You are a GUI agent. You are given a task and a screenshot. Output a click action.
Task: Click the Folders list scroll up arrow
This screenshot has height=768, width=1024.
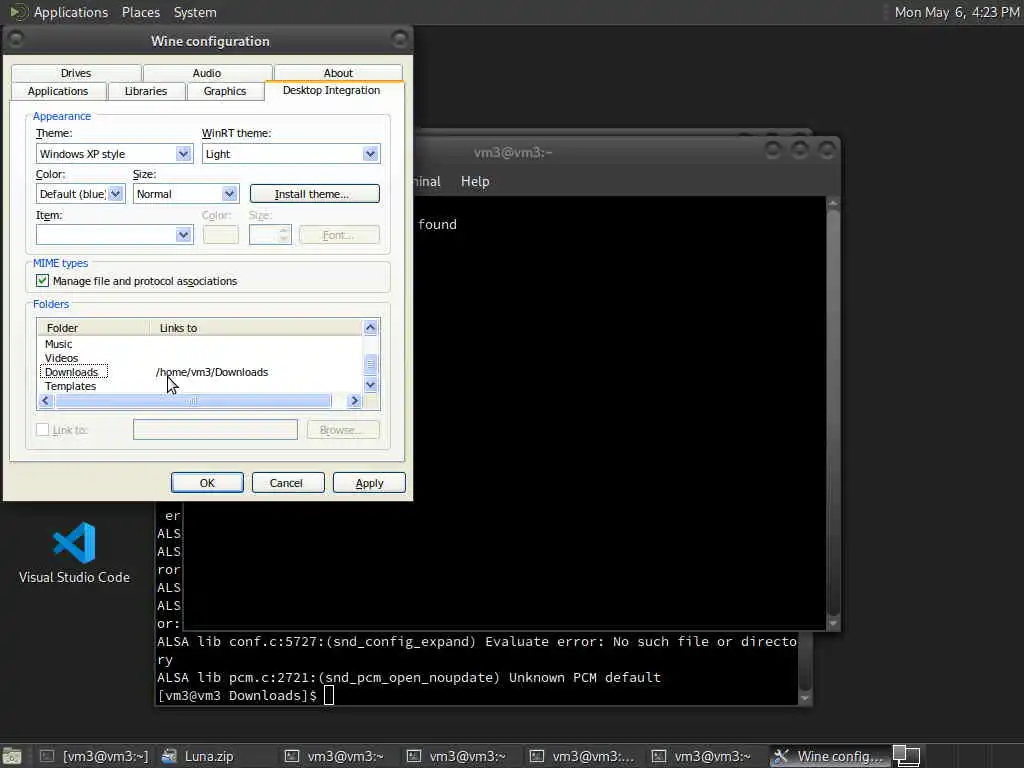coord(370,327)
